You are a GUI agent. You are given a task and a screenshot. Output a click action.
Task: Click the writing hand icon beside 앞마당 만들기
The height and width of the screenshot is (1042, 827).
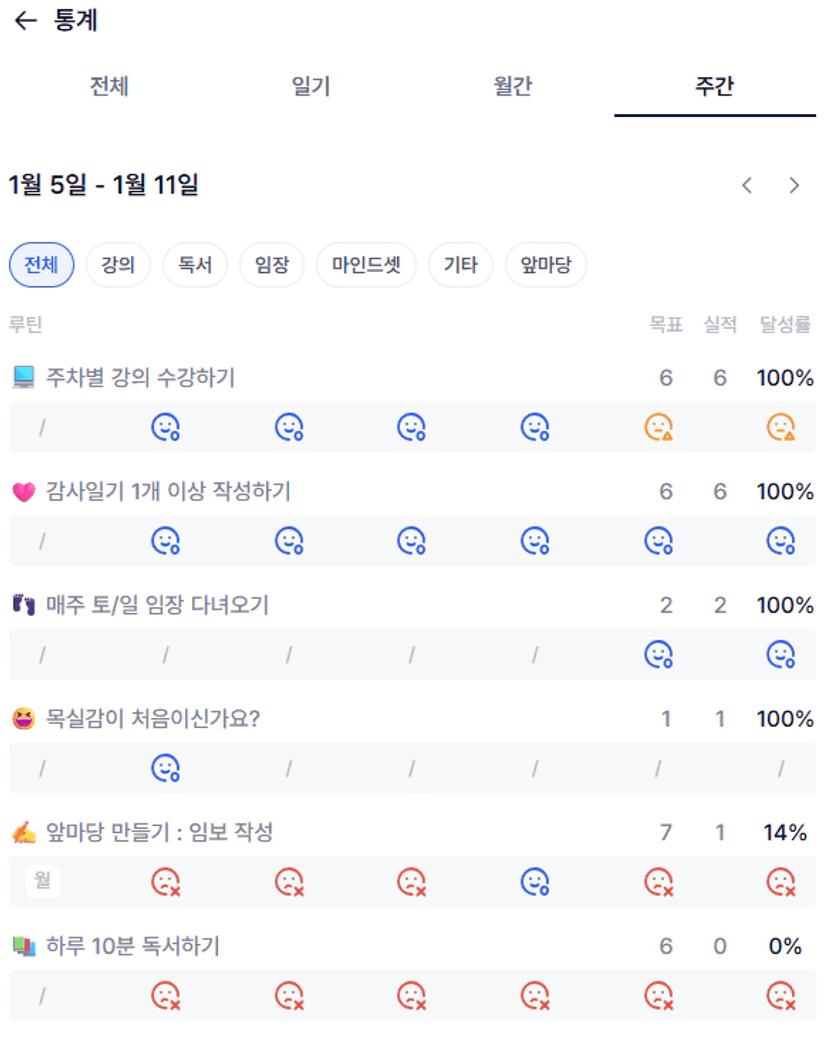(24, 832)
